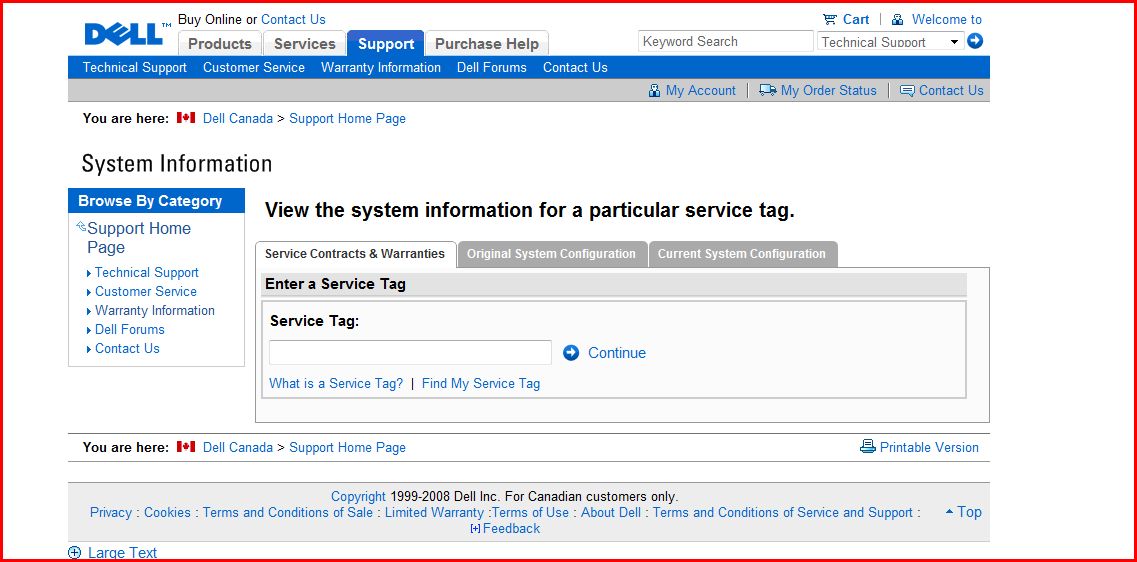Click Customer Service in sidebar
Viewport: 1137px width, 562px height.
pyautogui.click(x=146, y=292)
